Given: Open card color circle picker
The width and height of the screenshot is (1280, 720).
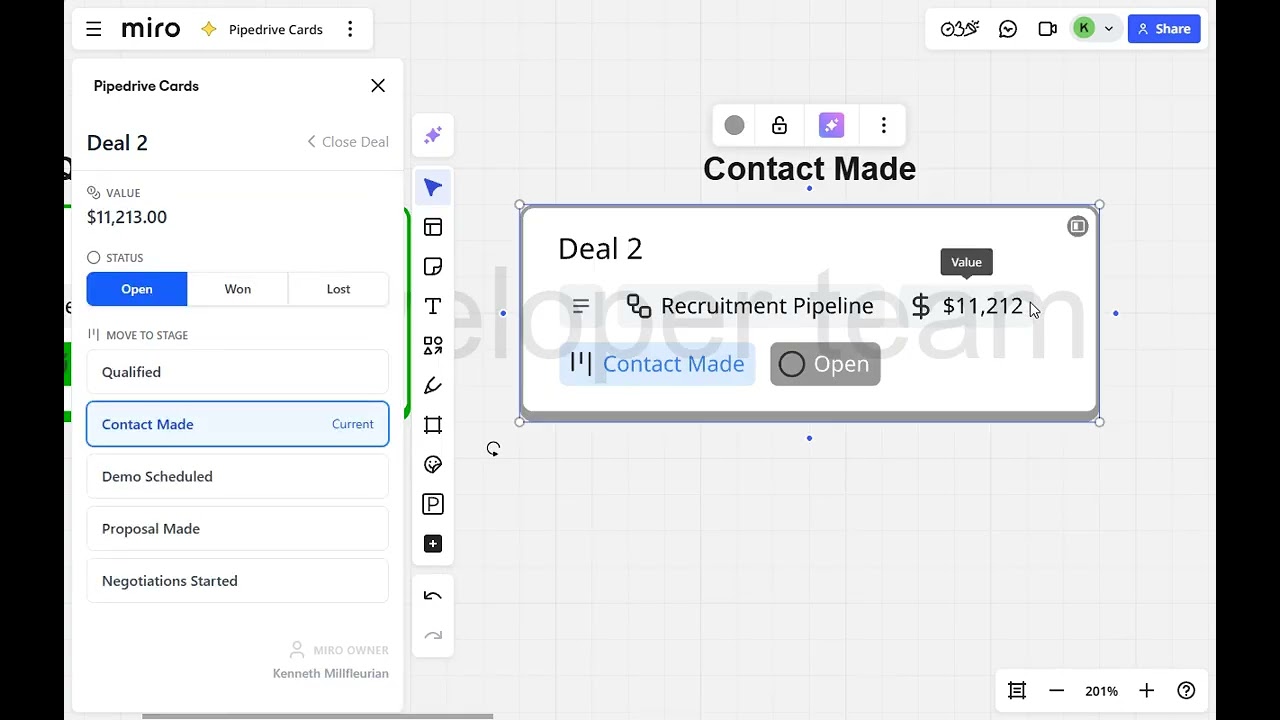Looking at the screenshot, I should click(734, 125).
